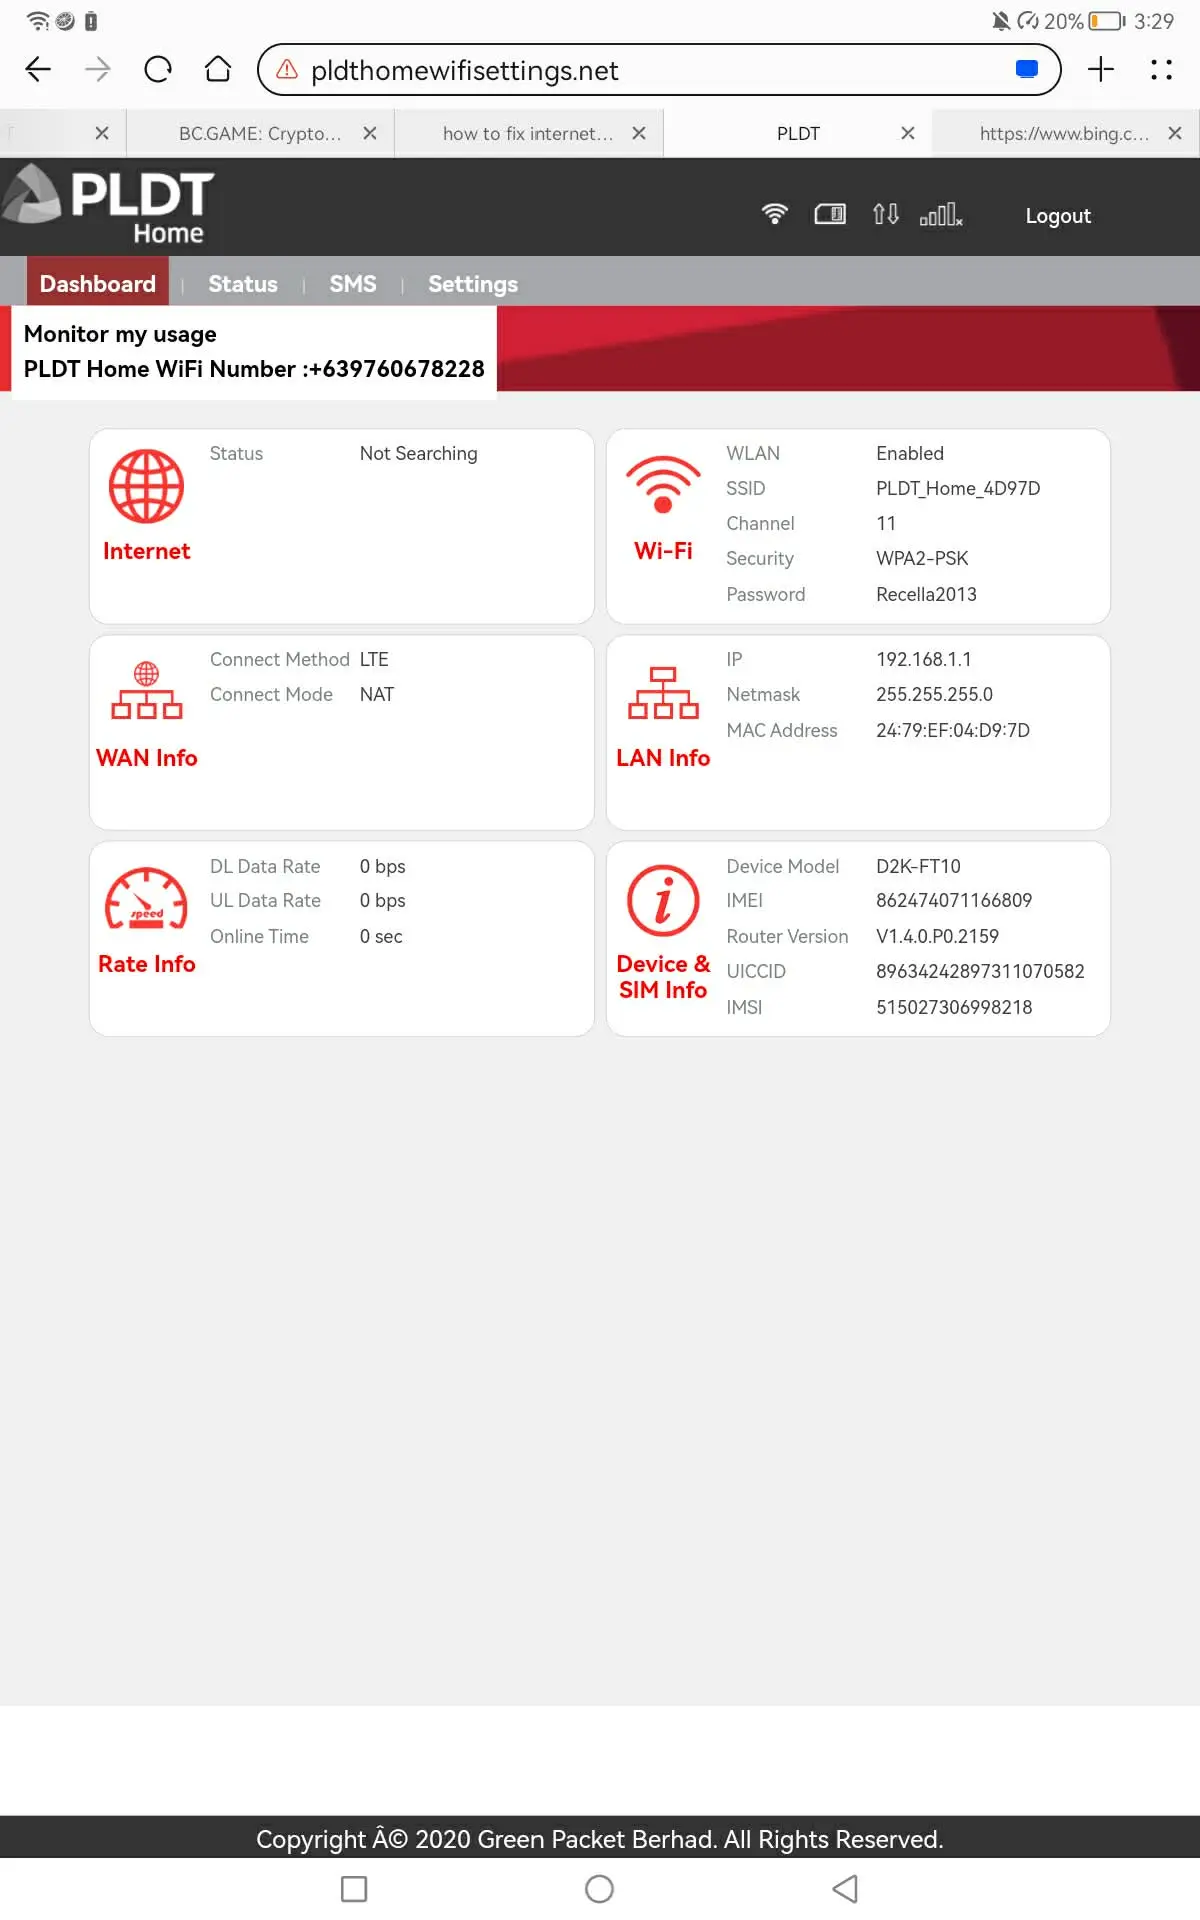Click the UICCID number value

(980, 971)
